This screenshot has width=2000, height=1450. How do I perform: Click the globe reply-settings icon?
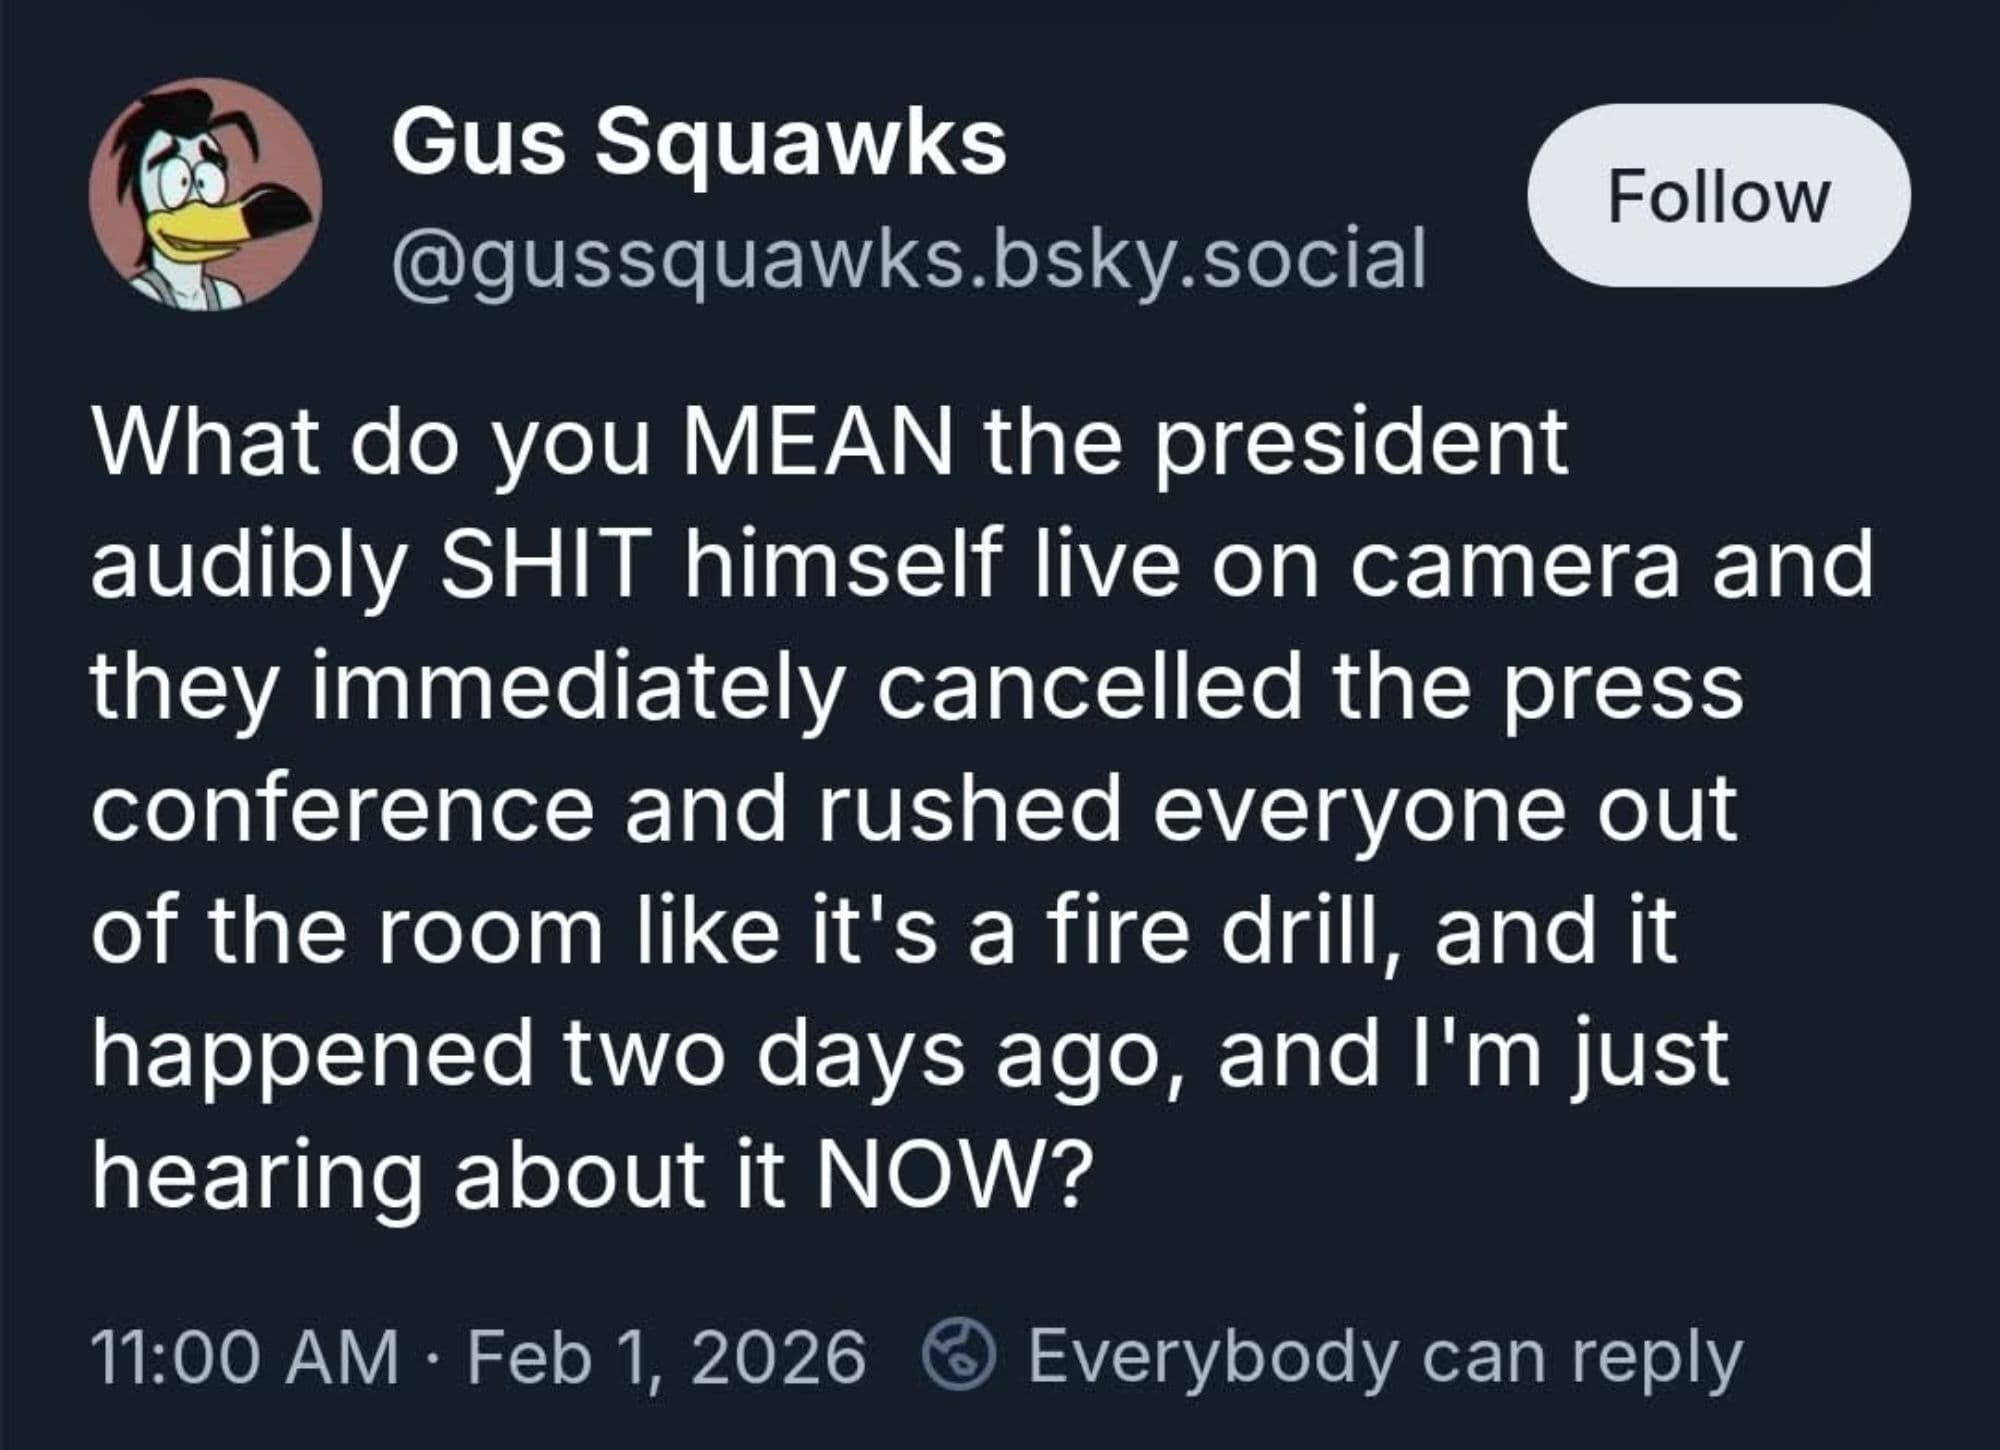click(958, 1357)
